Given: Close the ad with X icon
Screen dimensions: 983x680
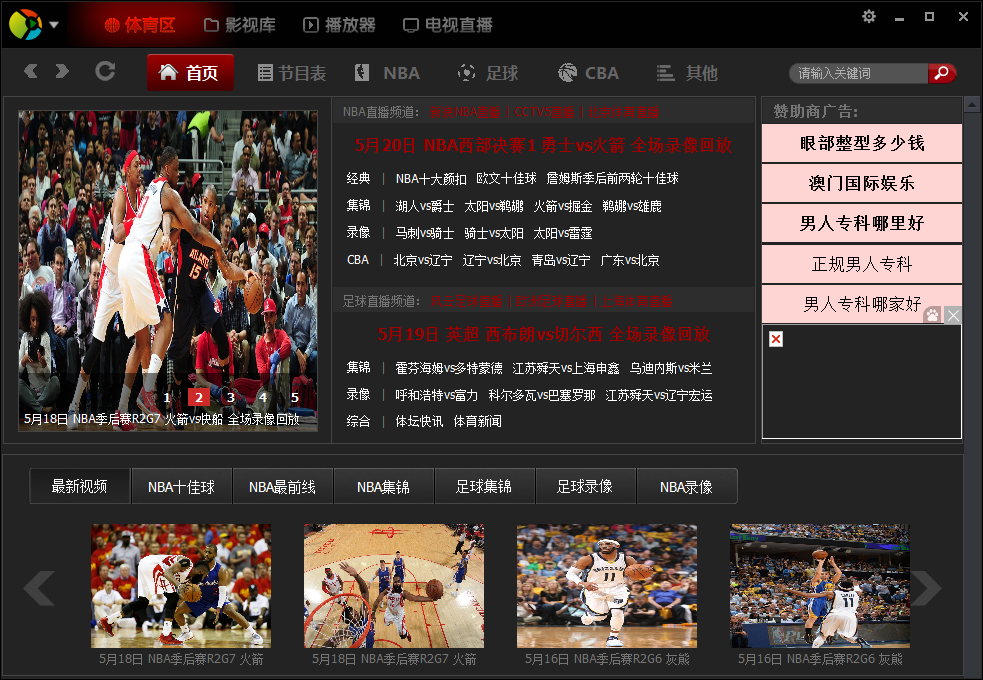Looking at the screenshot, I should [953, 315].
